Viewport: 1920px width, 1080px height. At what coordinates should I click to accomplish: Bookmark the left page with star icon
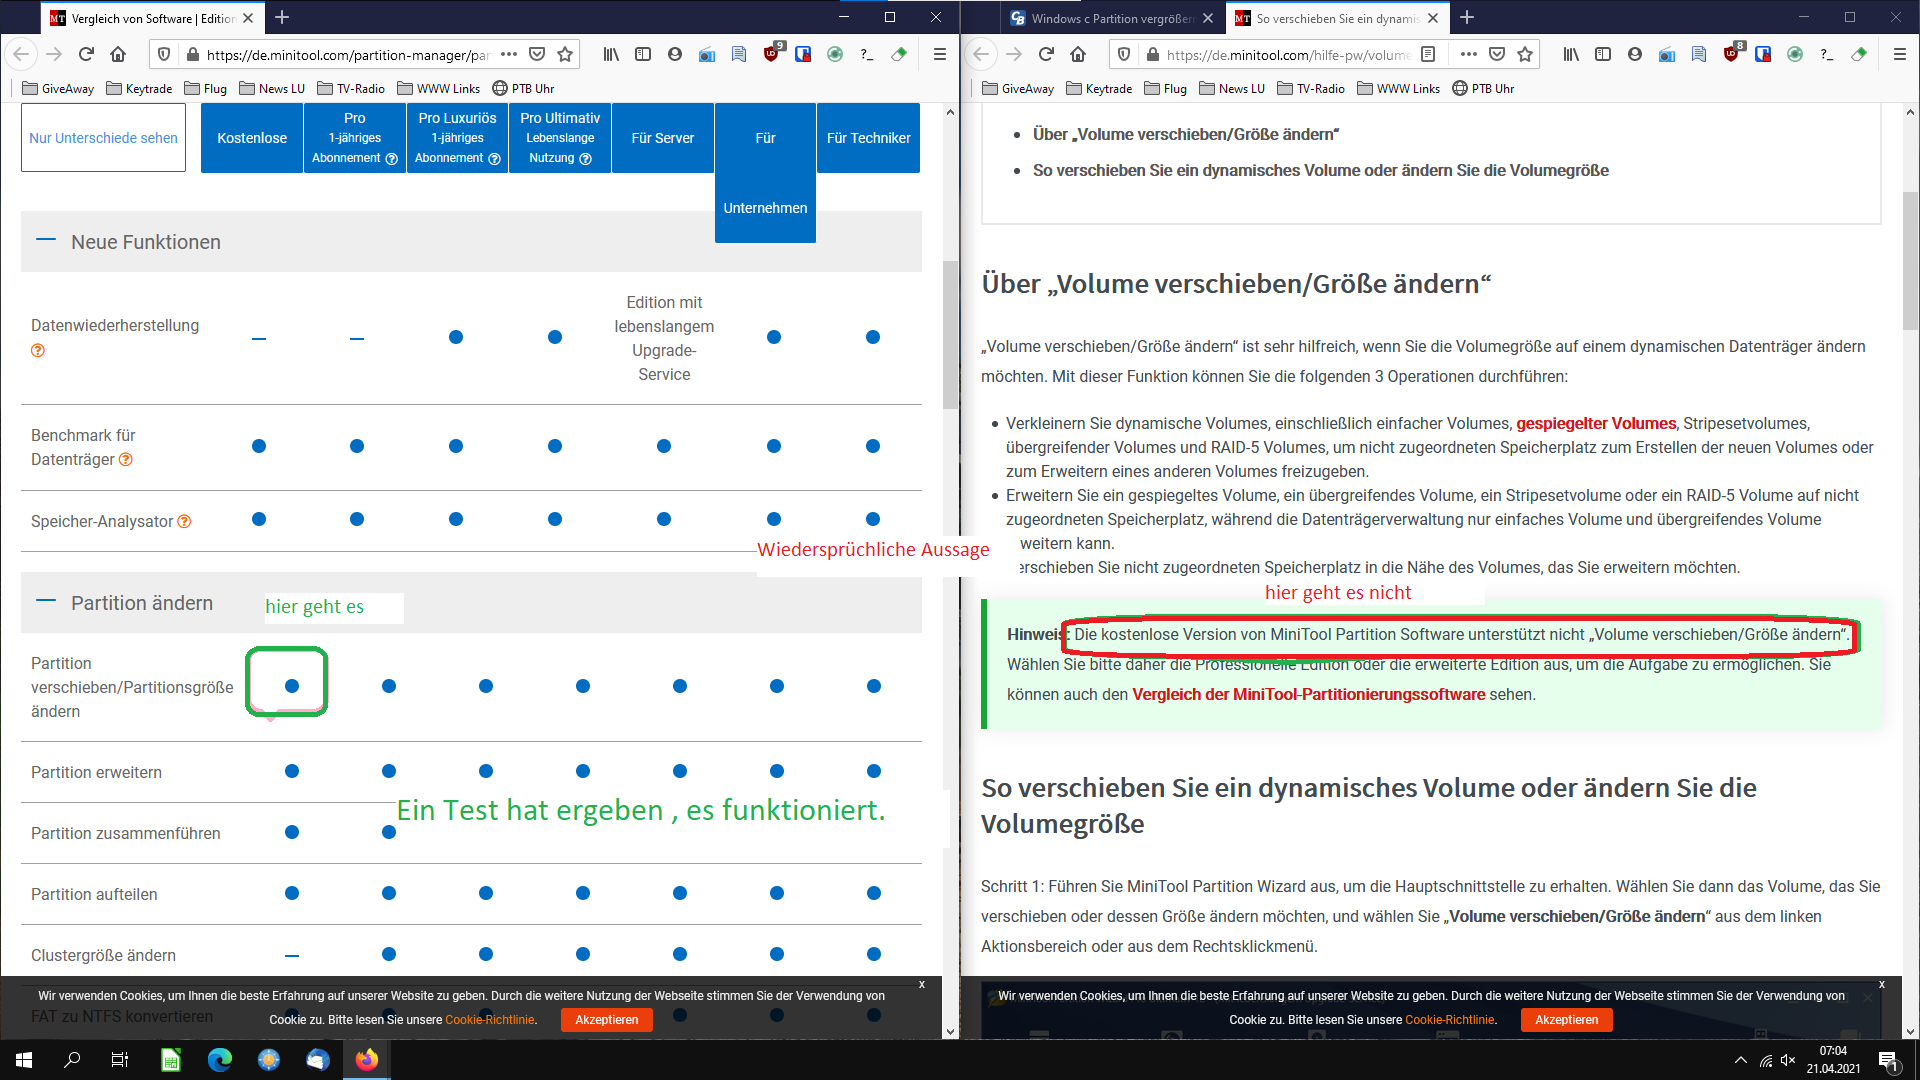tap(565, 55)
